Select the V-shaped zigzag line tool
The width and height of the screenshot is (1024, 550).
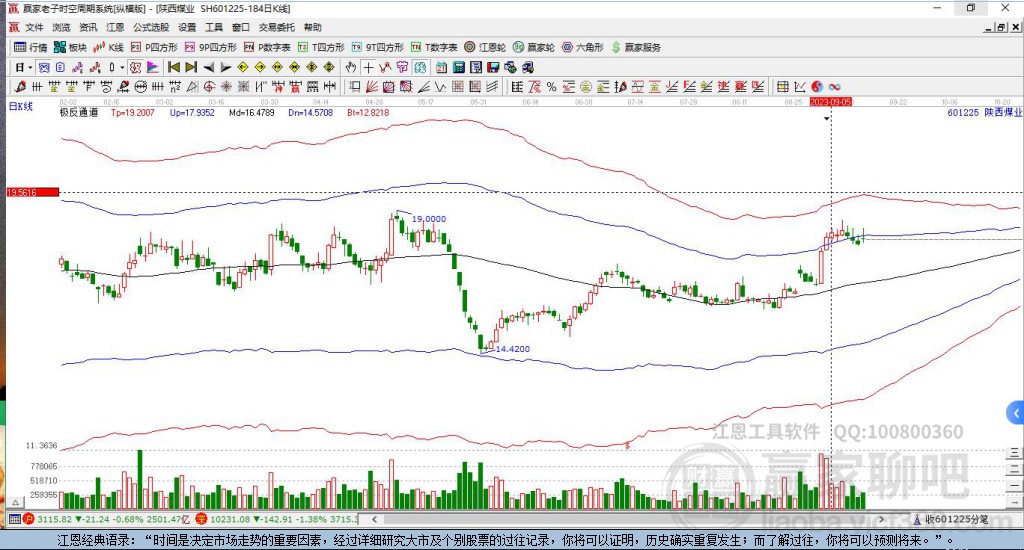tap(441, 86)
